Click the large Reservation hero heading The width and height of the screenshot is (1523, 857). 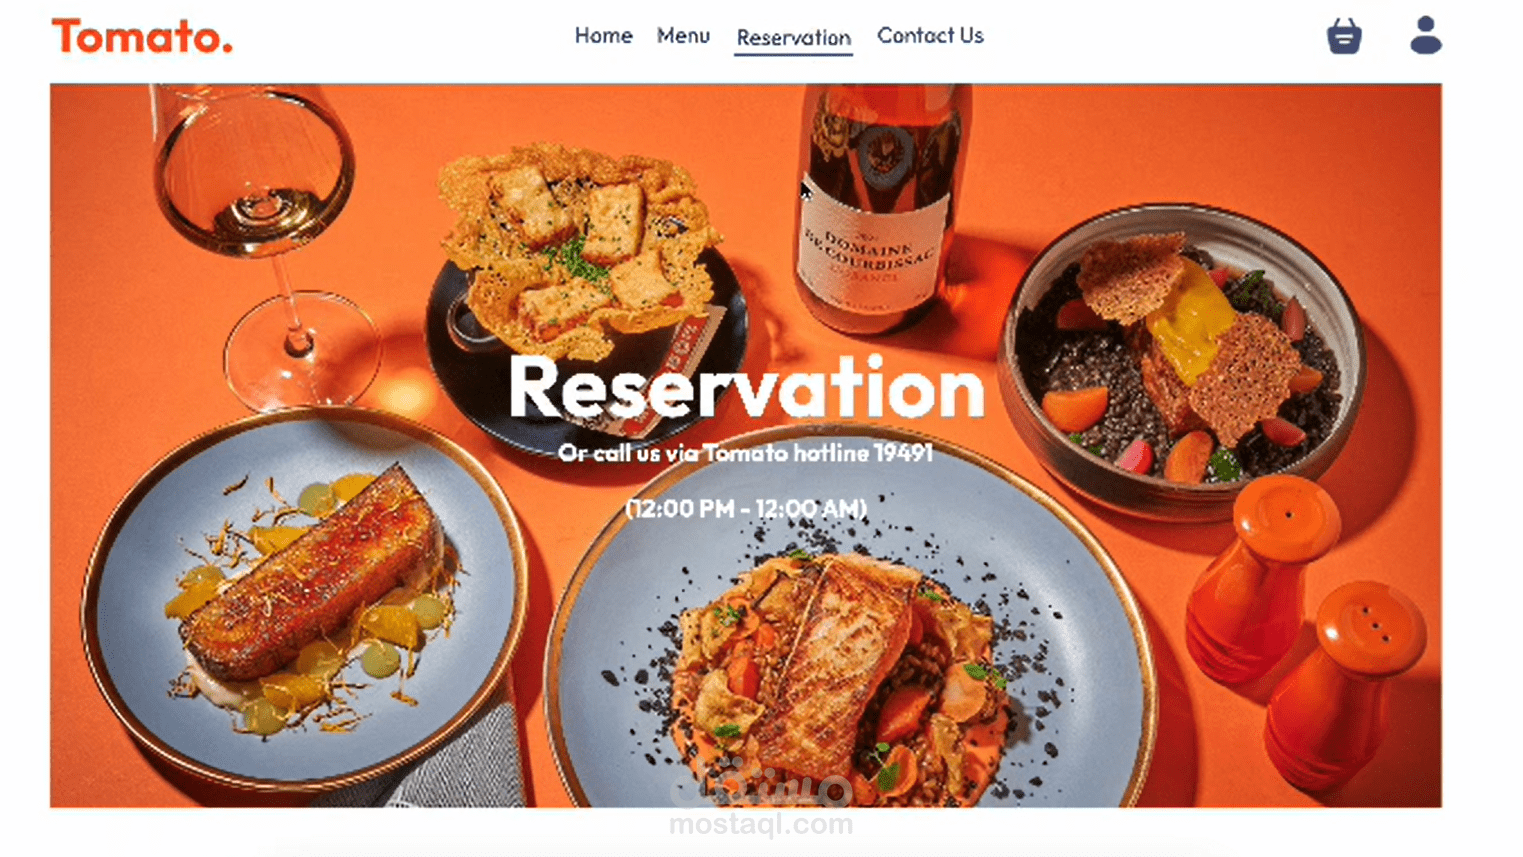pyautogui.click(x=746, y=387)
